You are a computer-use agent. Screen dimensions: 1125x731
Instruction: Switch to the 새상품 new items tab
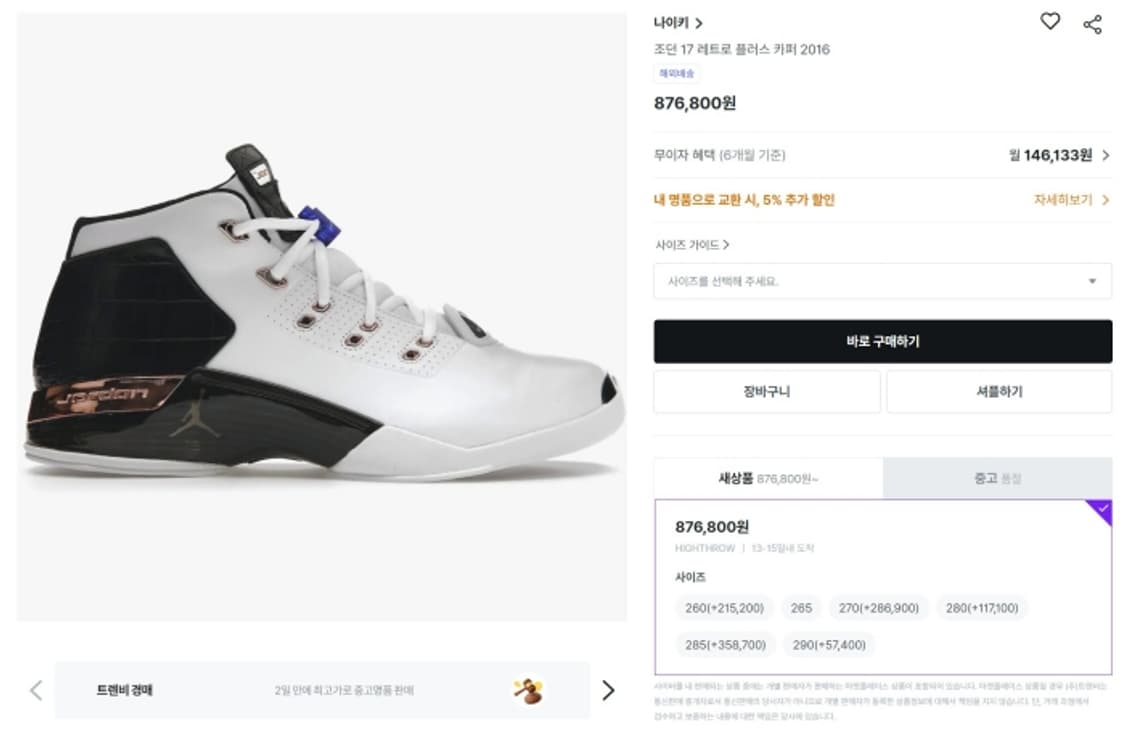[768, 479]
